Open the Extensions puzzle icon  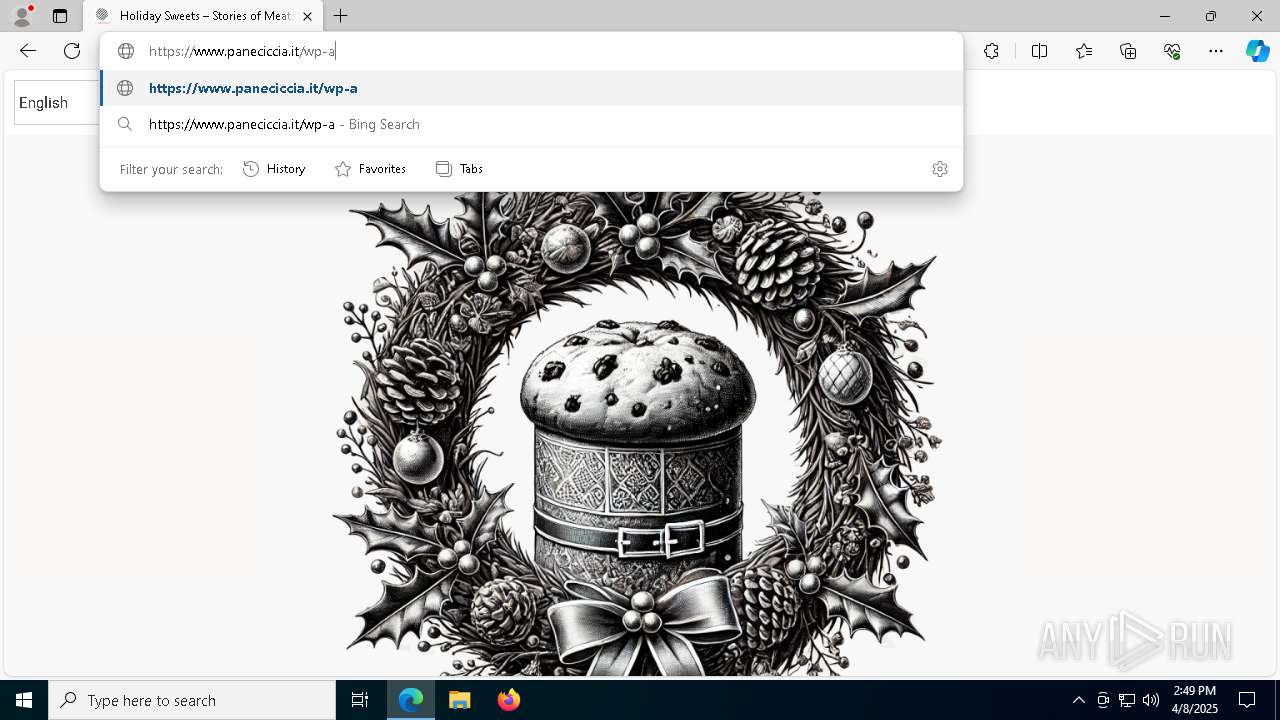coord(991,51)
